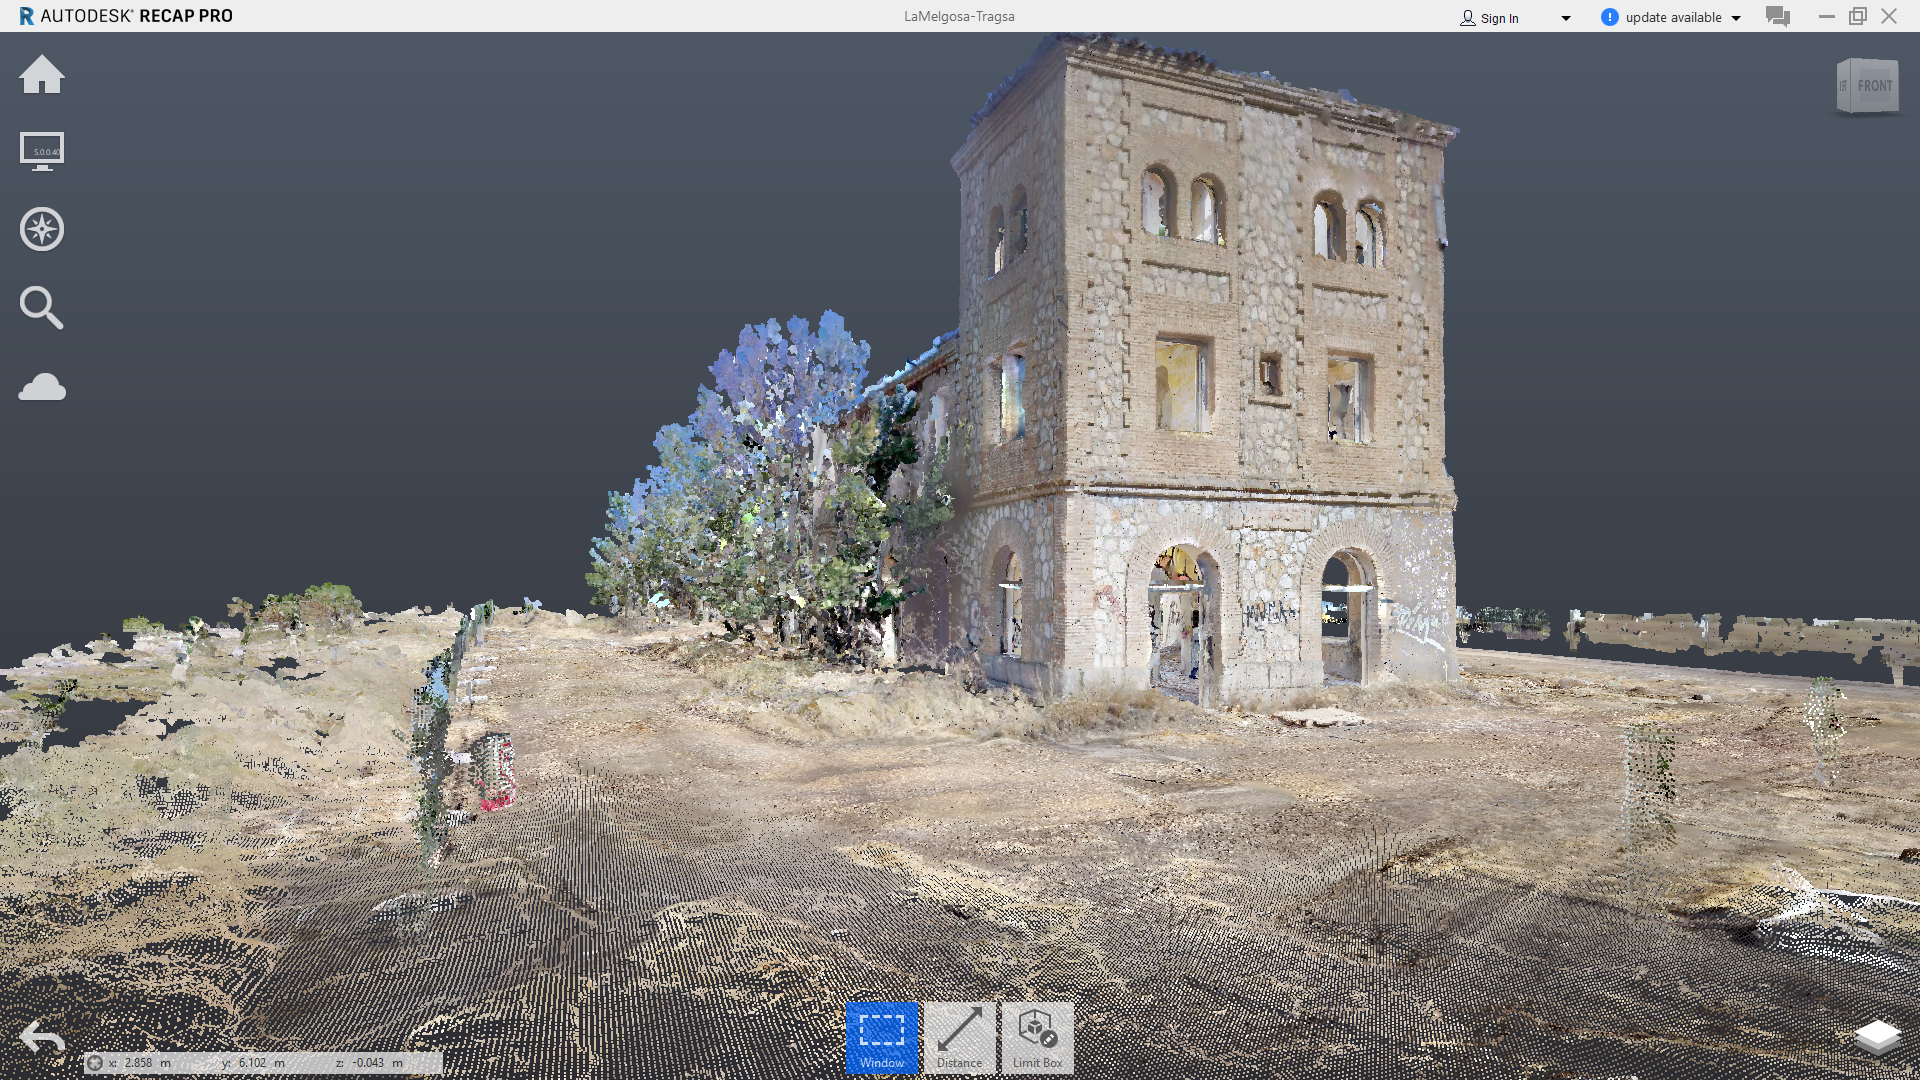Open the Project Navigator layers icon

click(x=1877, y=1037)
